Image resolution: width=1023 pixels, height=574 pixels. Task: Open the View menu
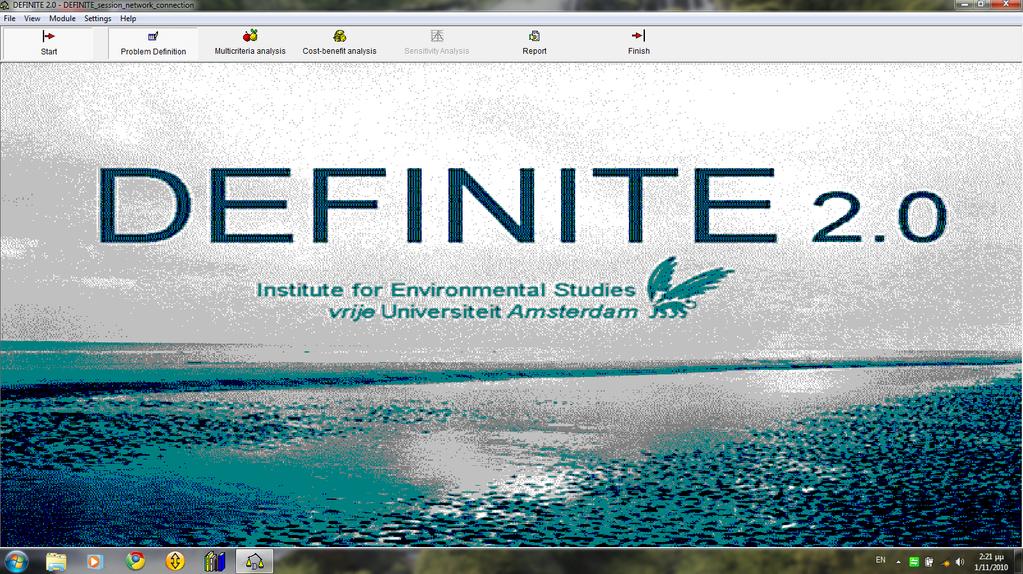(32, 18)
